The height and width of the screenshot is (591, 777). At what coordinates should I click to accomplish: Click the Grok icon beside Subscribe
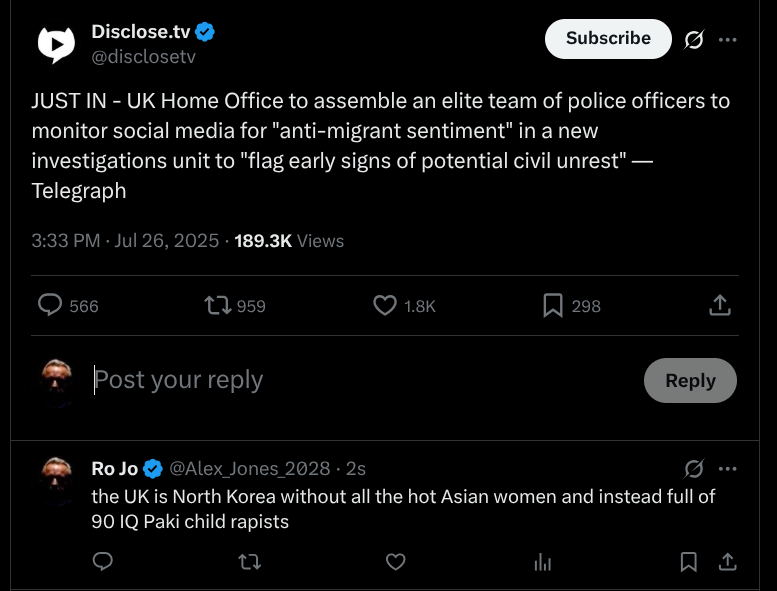point(694,40)
